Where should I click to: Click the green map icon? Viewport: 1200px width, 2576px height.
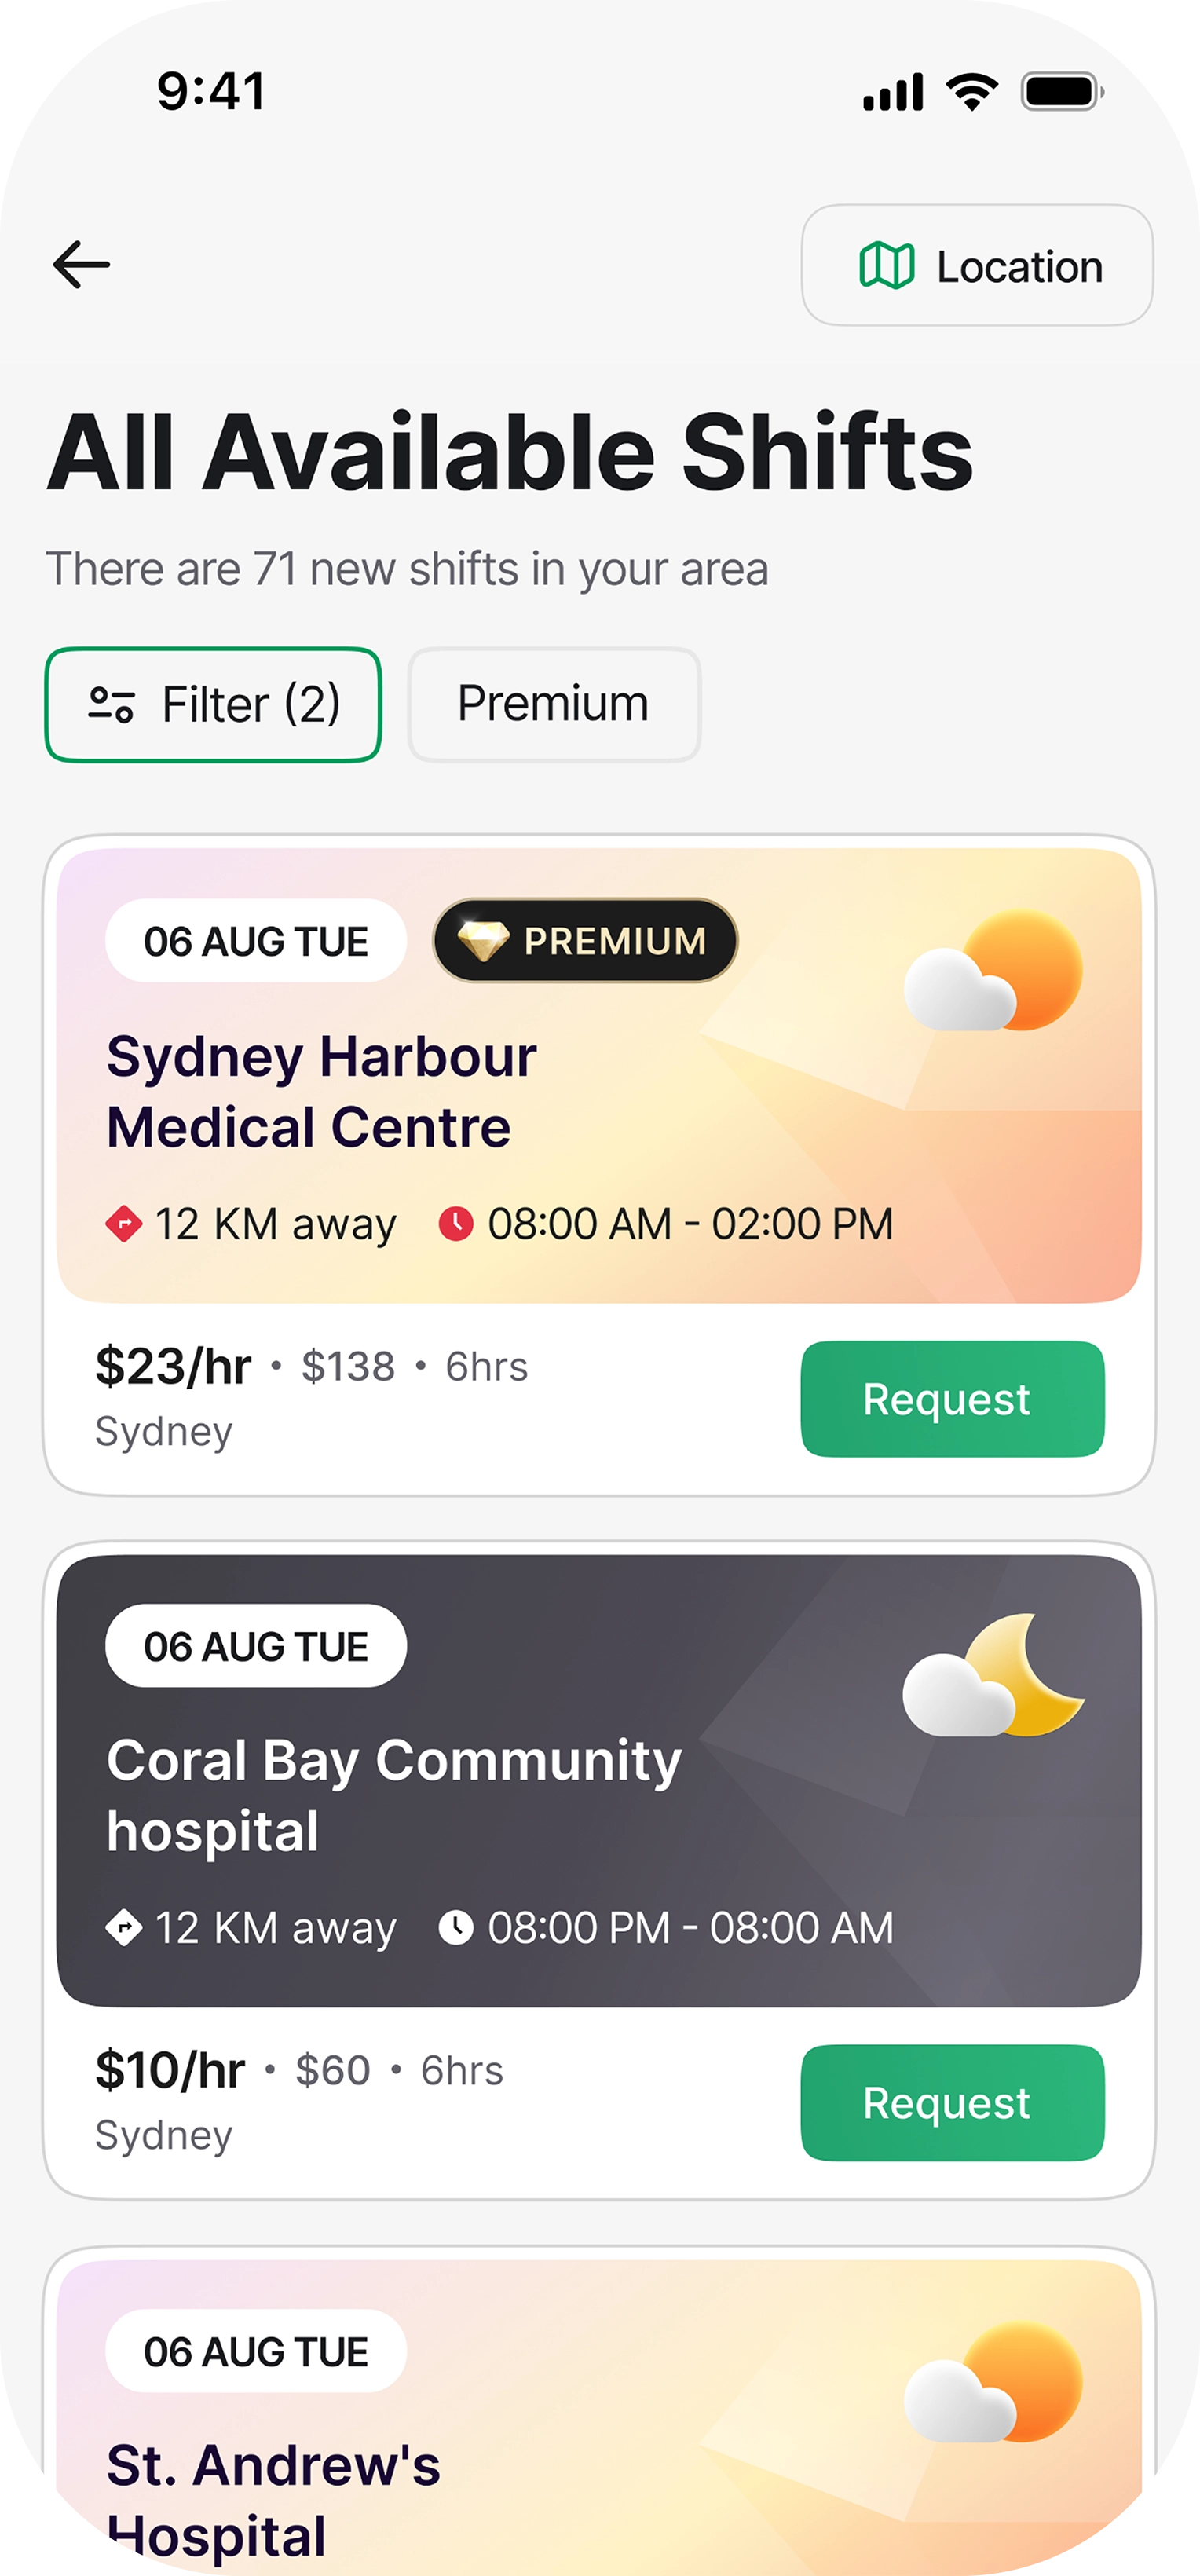pos(886,266)
